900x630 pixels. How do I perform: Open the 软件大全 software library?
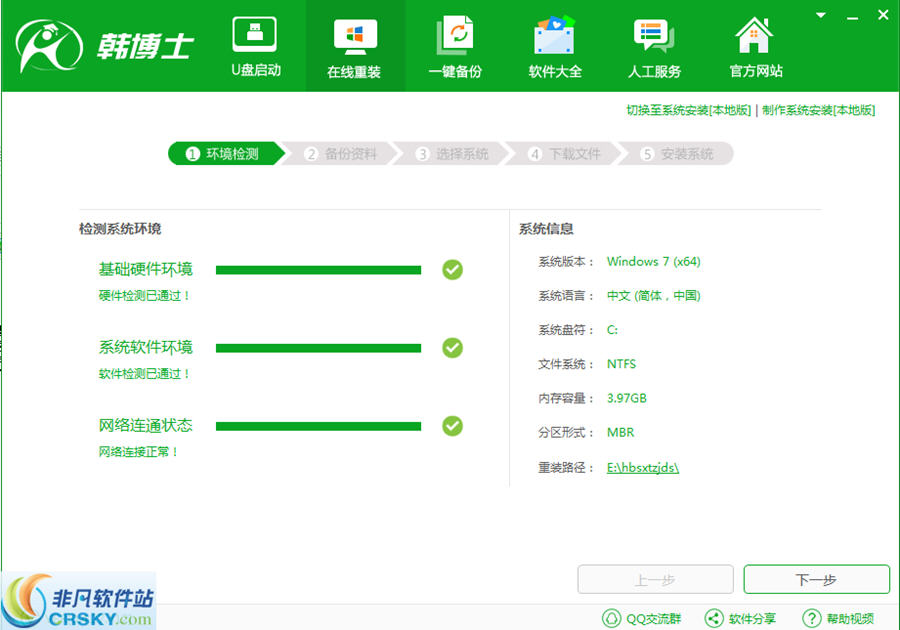(x=555, y=45)
